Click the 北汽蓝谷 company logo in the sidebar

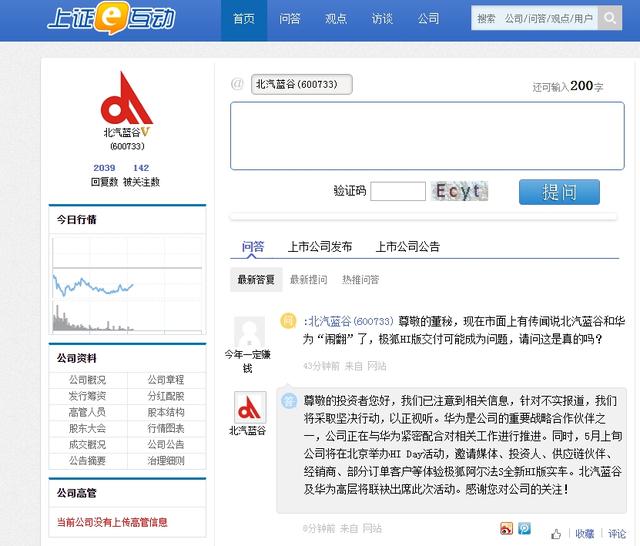pyautogui.click(x=127, y=98)
